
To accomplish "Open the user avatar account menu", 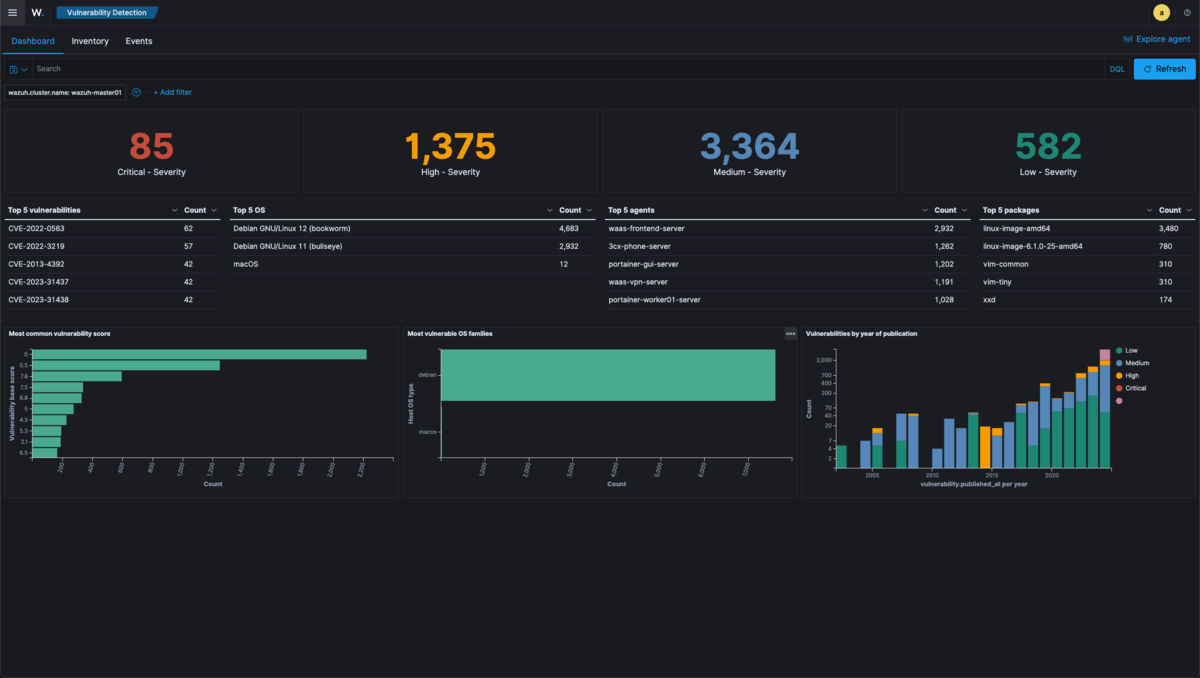I will click(1161, 13).
